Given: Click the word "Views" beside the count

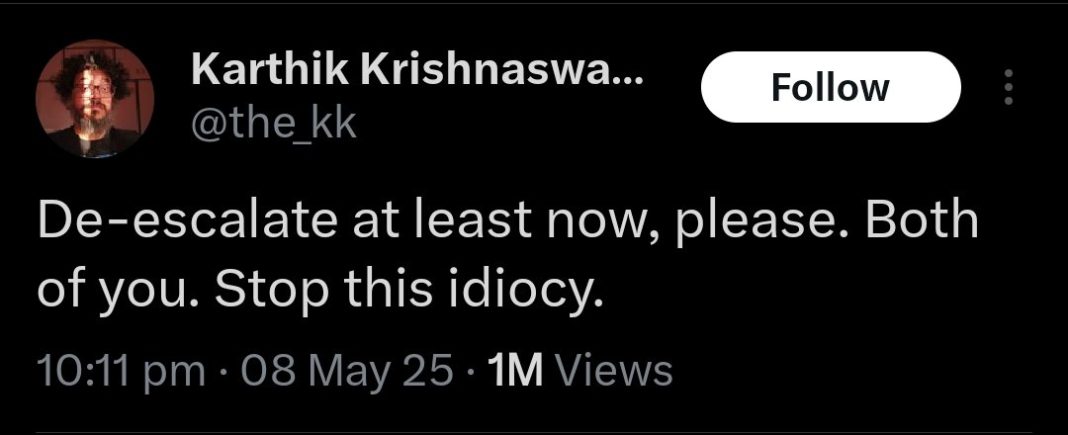Looking at the screenshot, I should (x=613, y=372).
